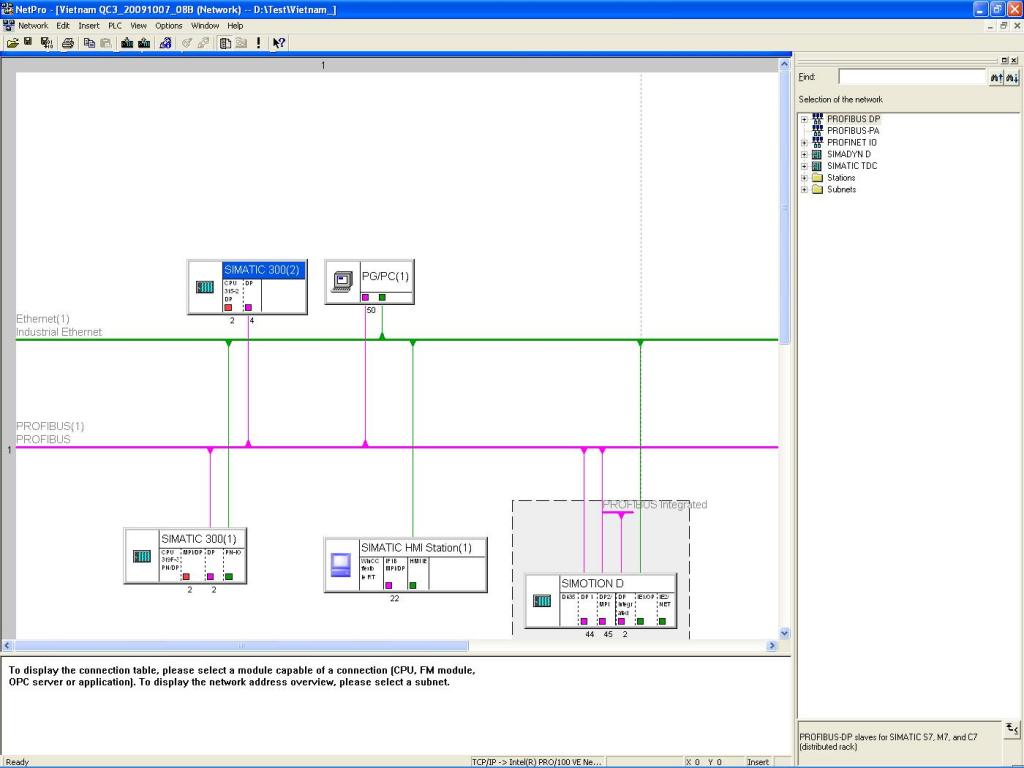The width and height of the screenshot is (1024, 768).
Task: Click the blue network info toolbar icon
Action: point(165,43)
